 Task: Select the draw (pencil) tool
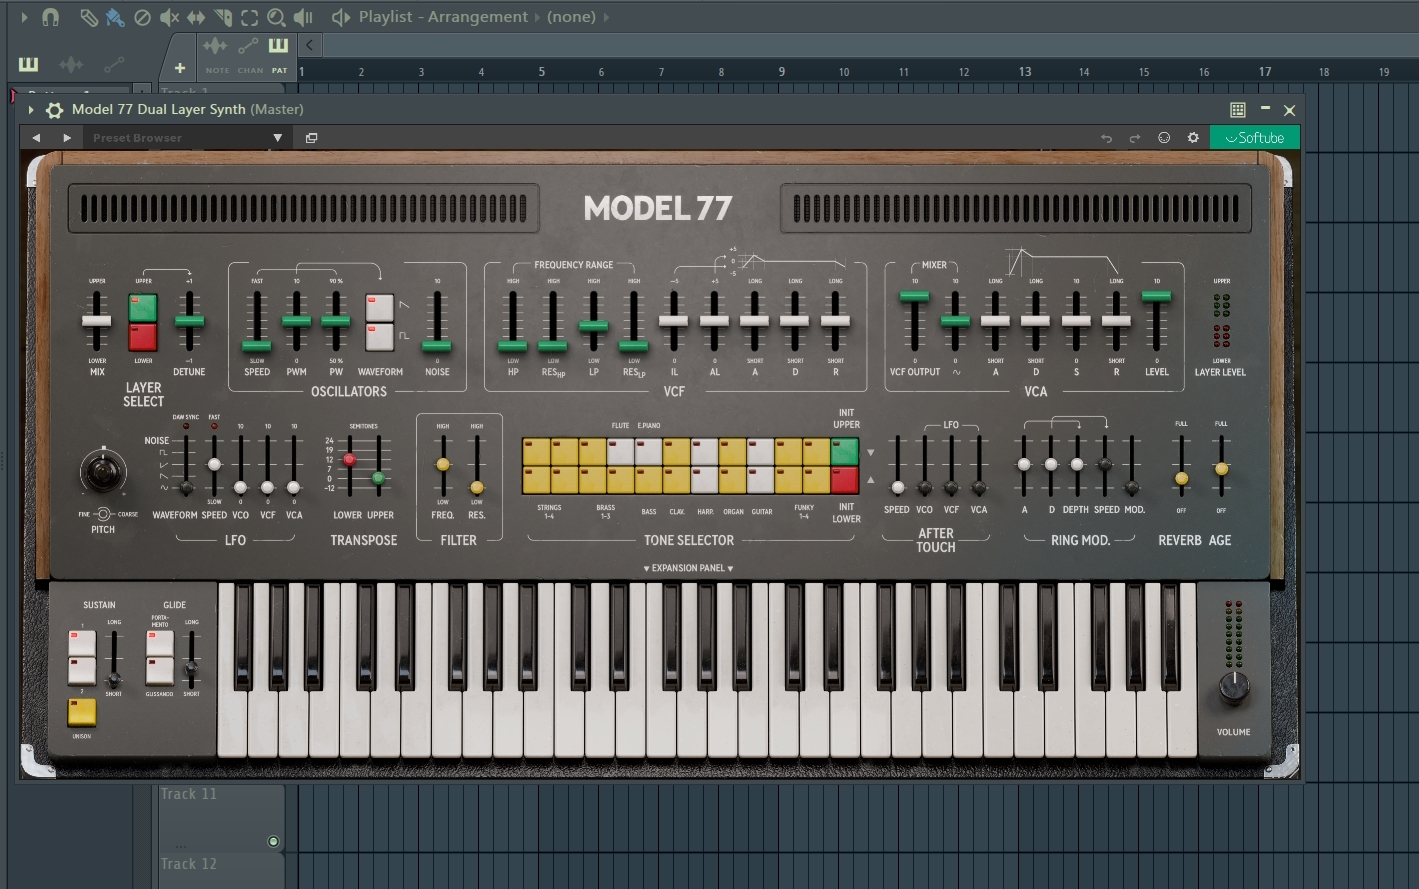pyautogui.click(x=87, y=16)
